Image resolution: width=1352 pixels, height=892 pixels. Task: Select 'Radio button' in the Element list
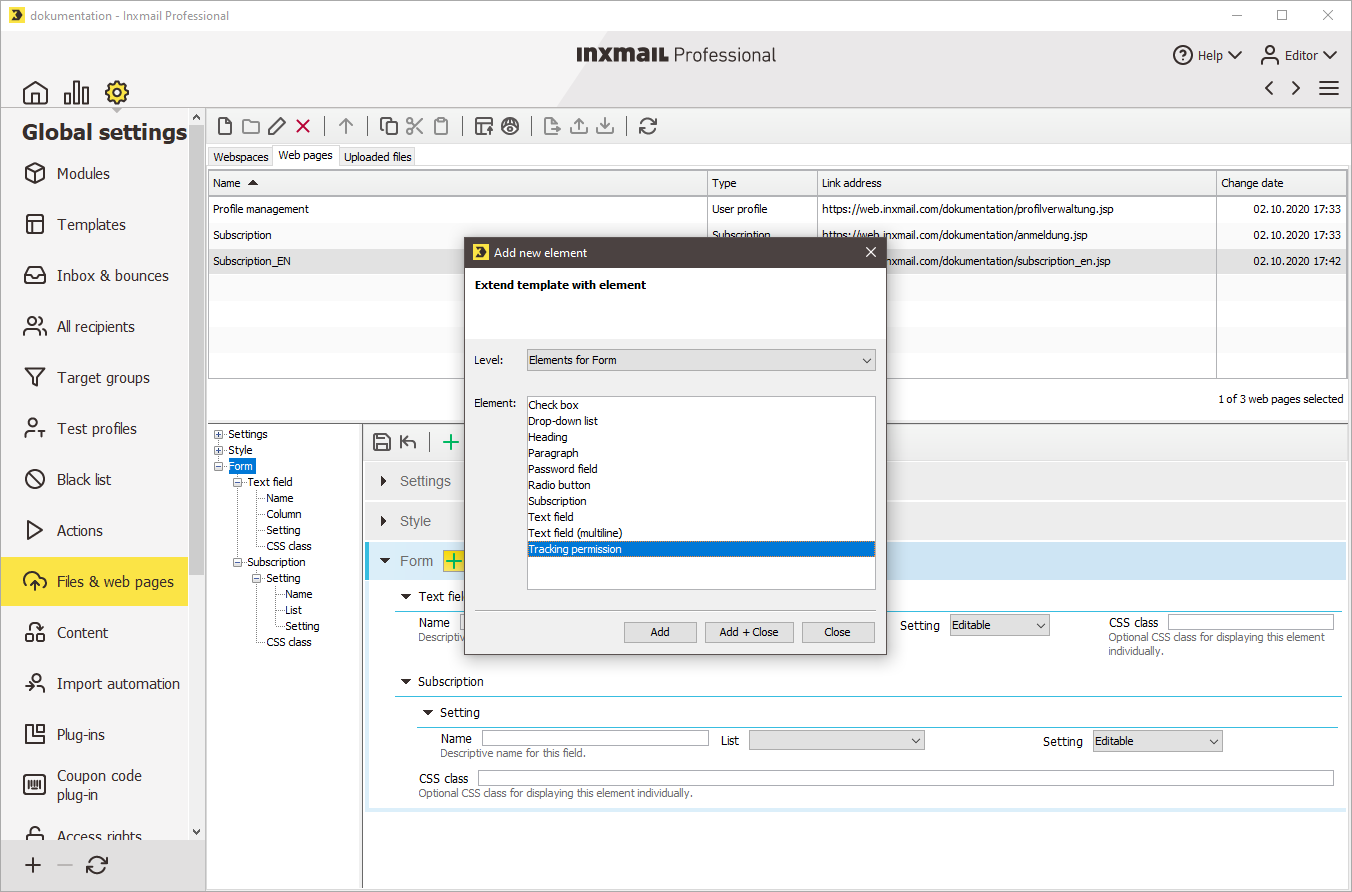[701, 485]
